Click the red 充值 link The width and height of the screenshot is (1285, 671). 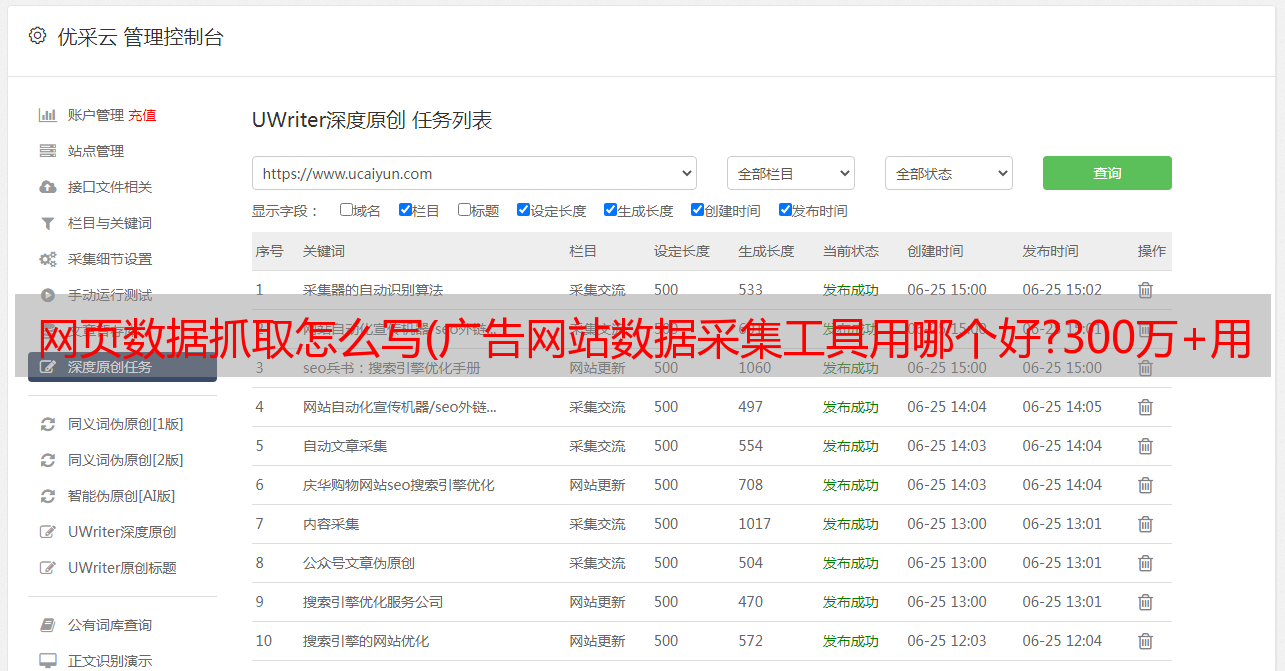(x=142, y=115)
